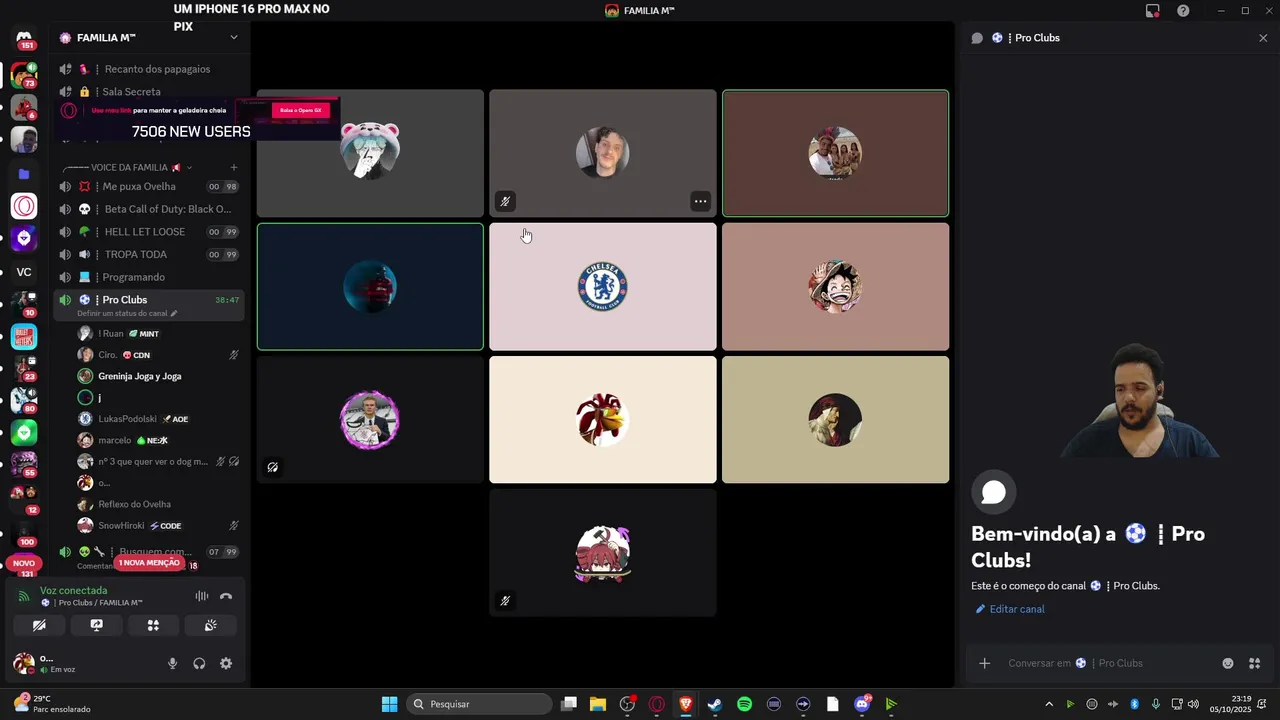Click Voz conectada connection status
The width and height of the screenshot is (1280, 720).
point(73,591)
